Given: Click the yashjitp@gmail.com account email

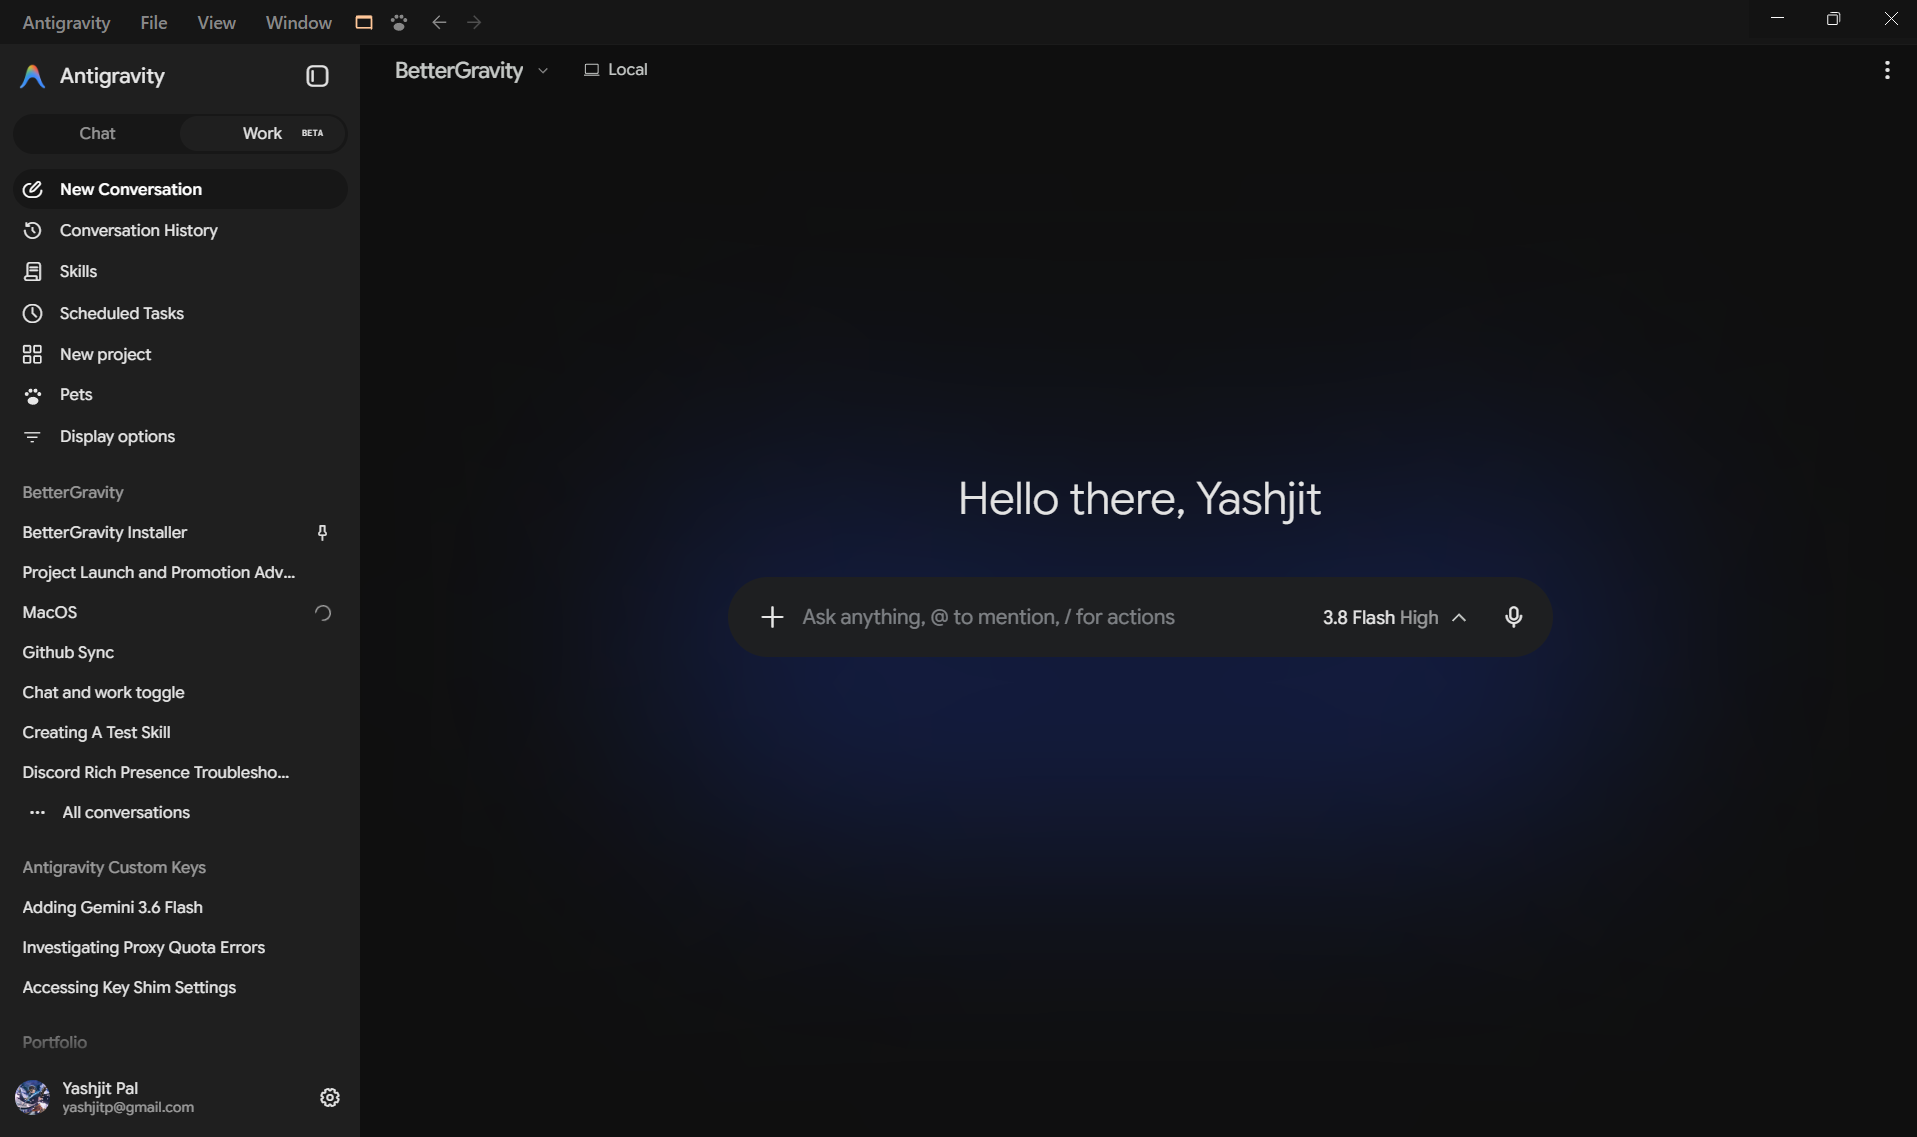Looking at the screenshot, I should (128, 1108).
